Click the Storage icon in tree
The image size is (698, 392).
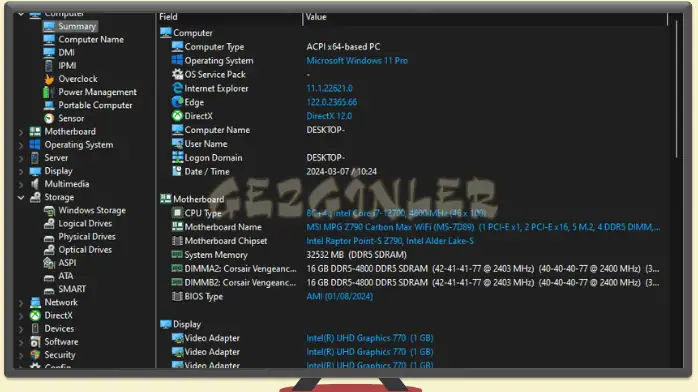point(35,197)
